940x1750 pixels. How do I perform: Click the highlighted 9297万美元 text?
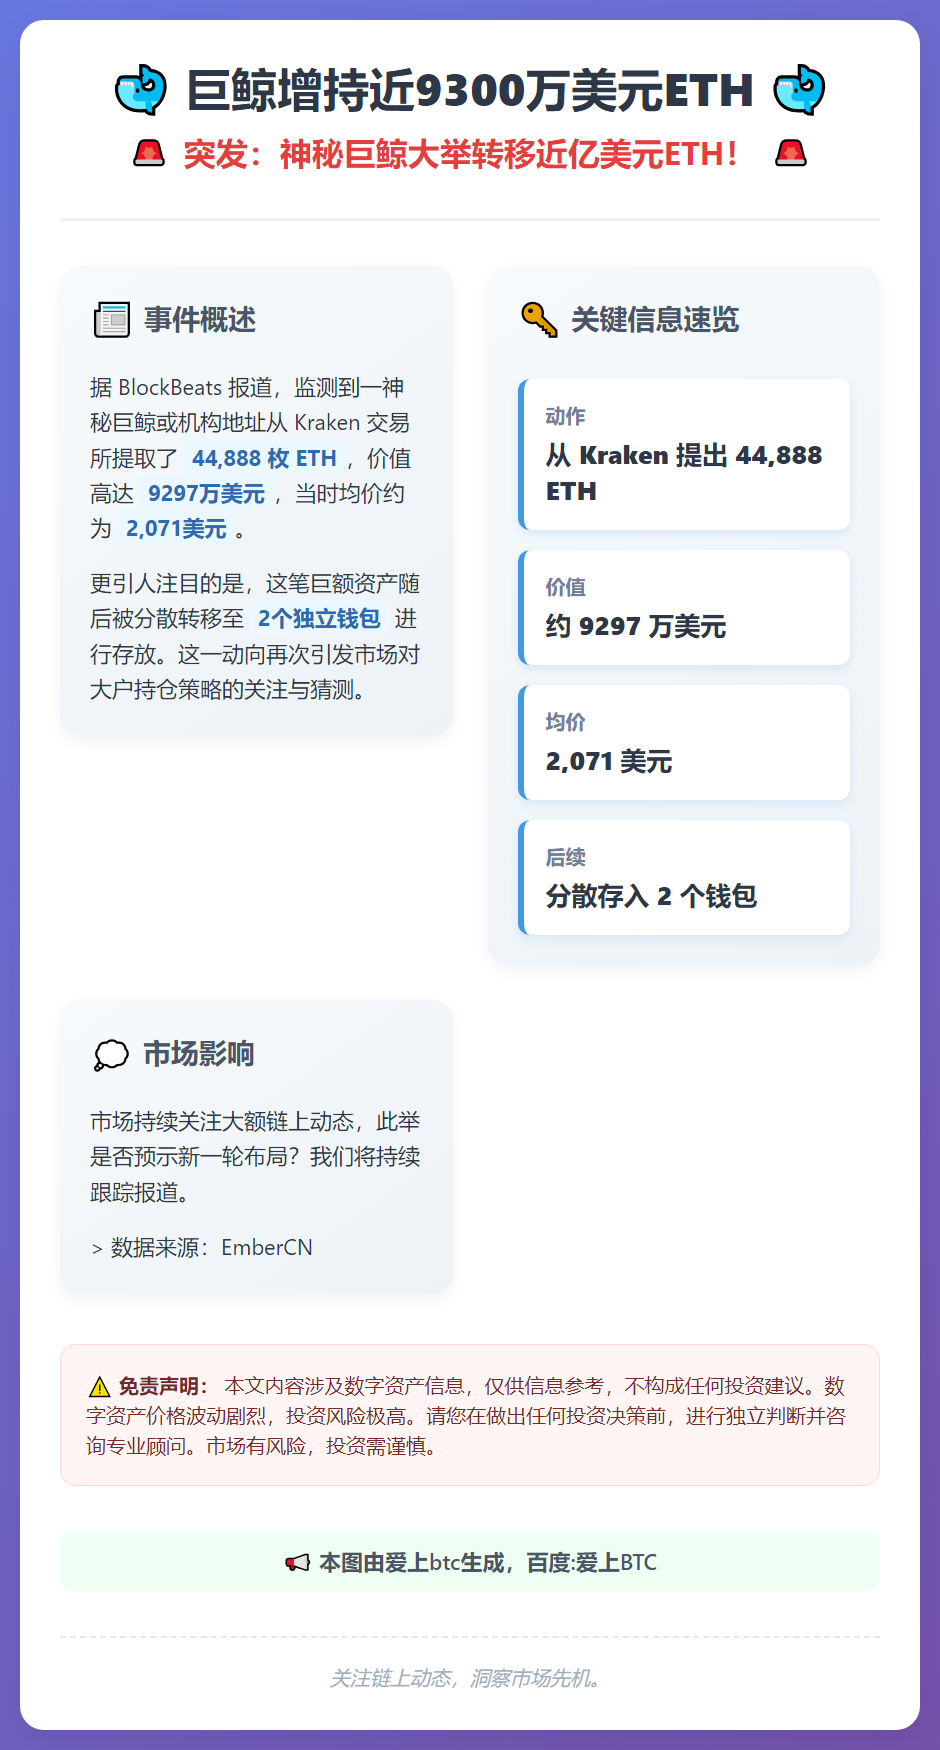[206, 493]
